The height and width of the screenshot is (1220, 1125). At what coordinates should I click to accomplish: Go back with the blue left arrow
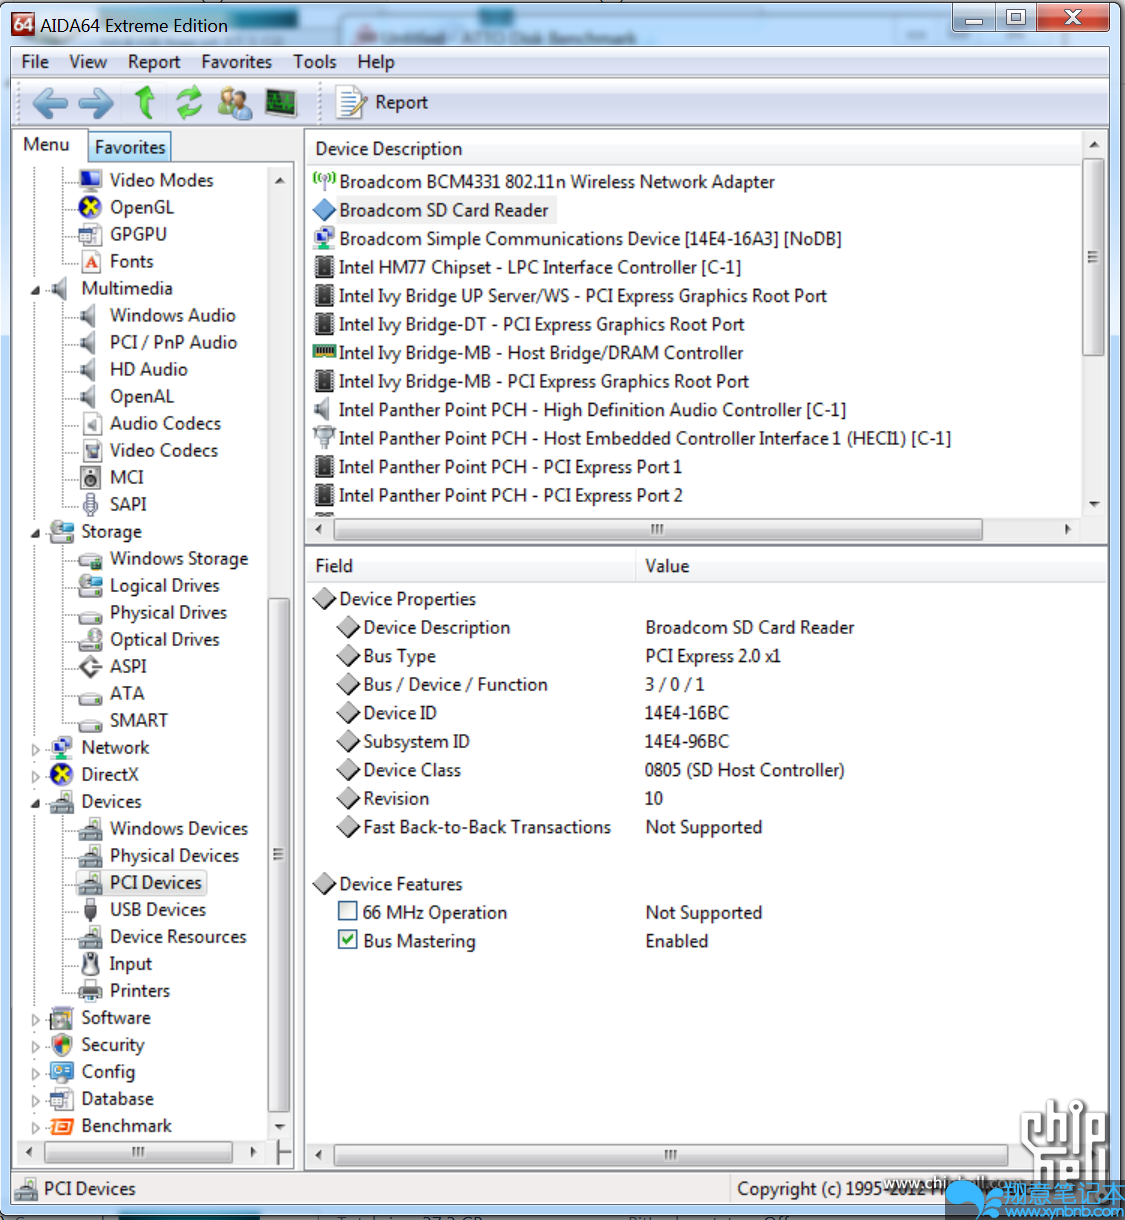pos(49,103)
